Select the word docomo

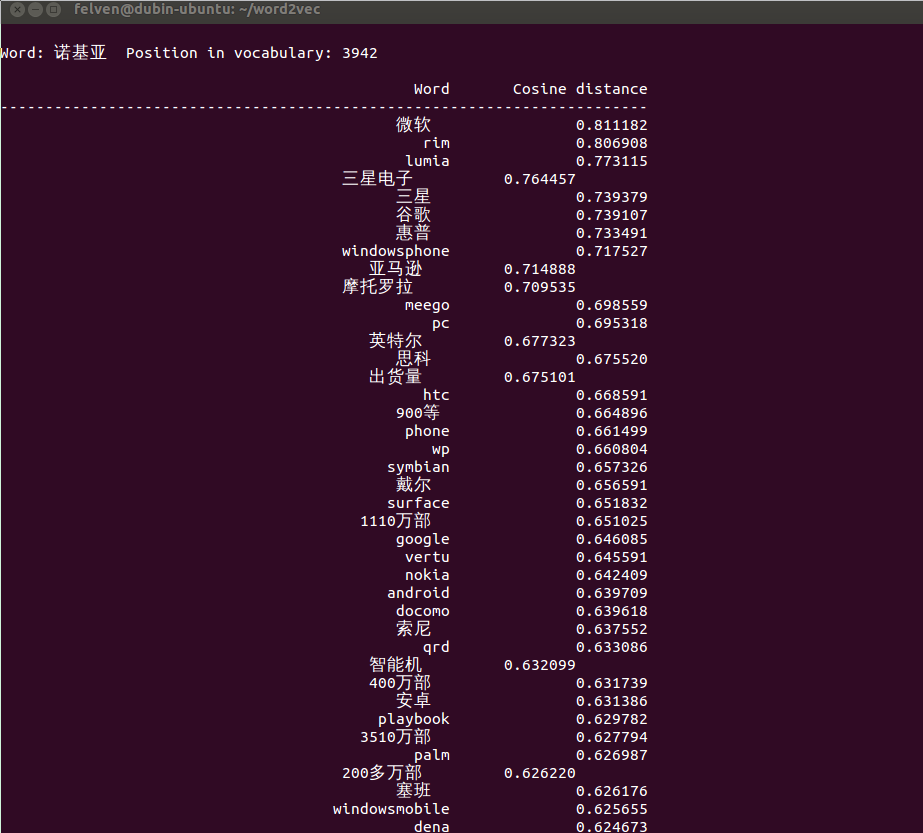click(x=423, y=612)
